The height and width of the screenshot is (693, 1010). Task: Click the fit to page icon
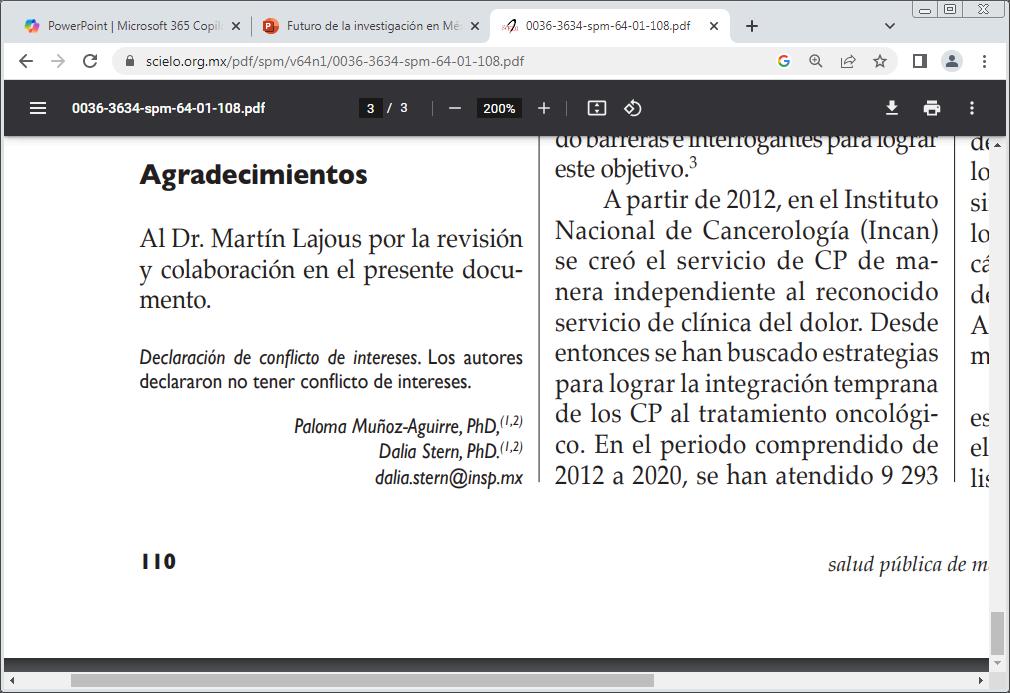pyautogui.click(x=597, y=108)
